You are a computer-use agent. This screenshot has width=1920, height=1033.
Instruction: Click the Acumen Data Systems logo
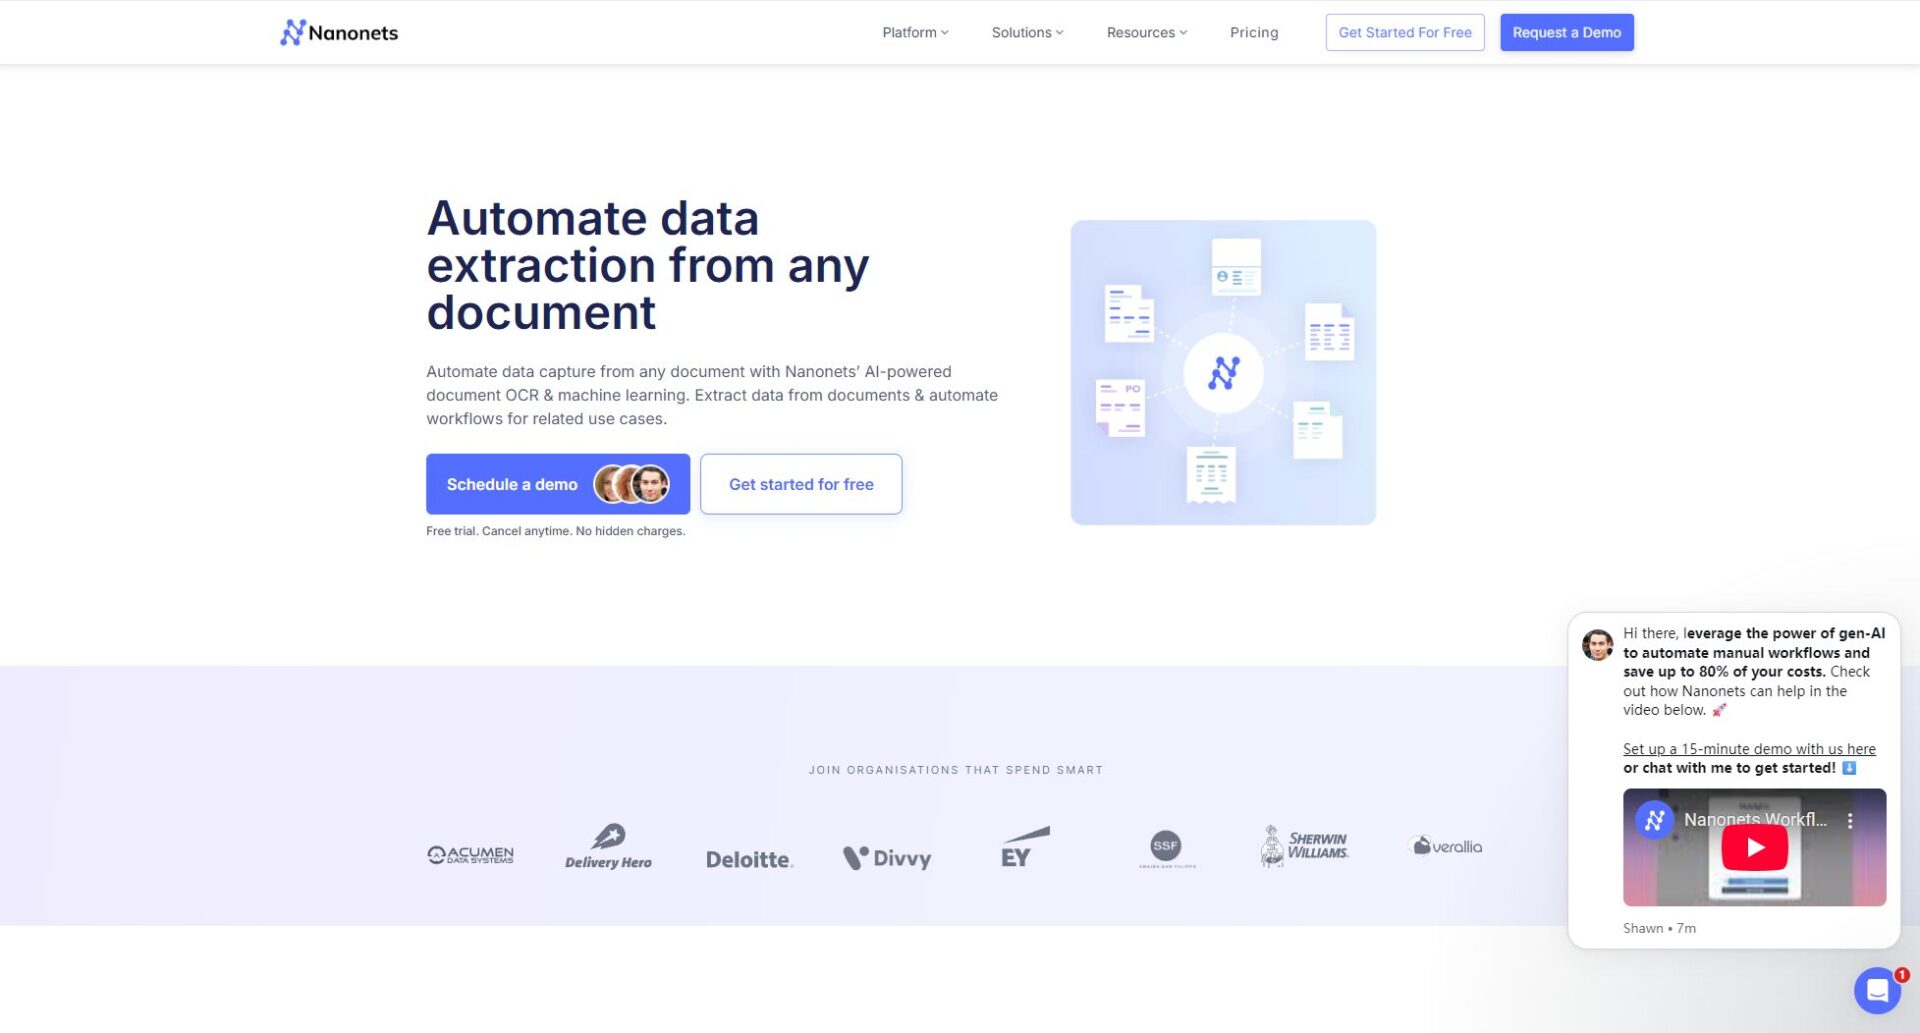470,855
